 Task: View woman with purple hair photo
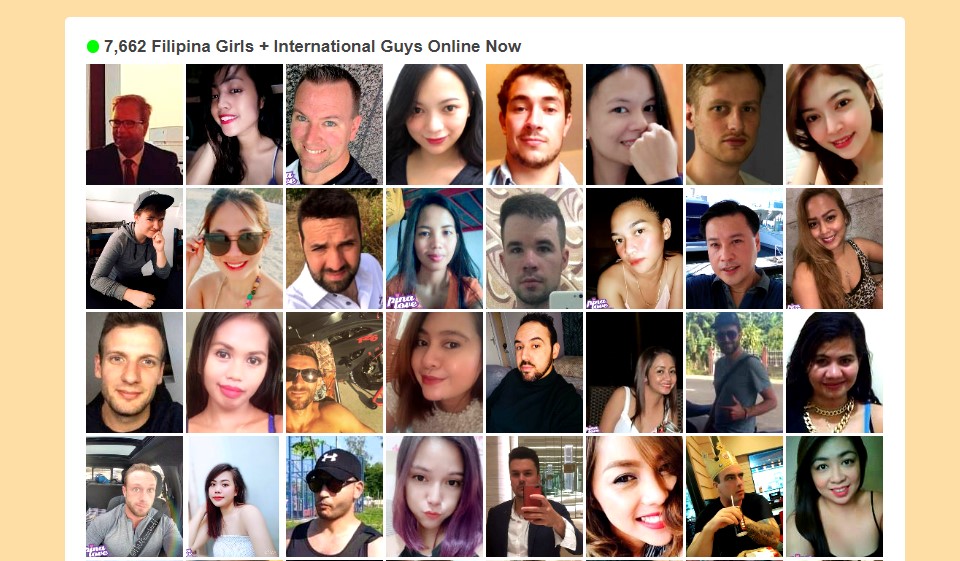[x=434, y=497]
